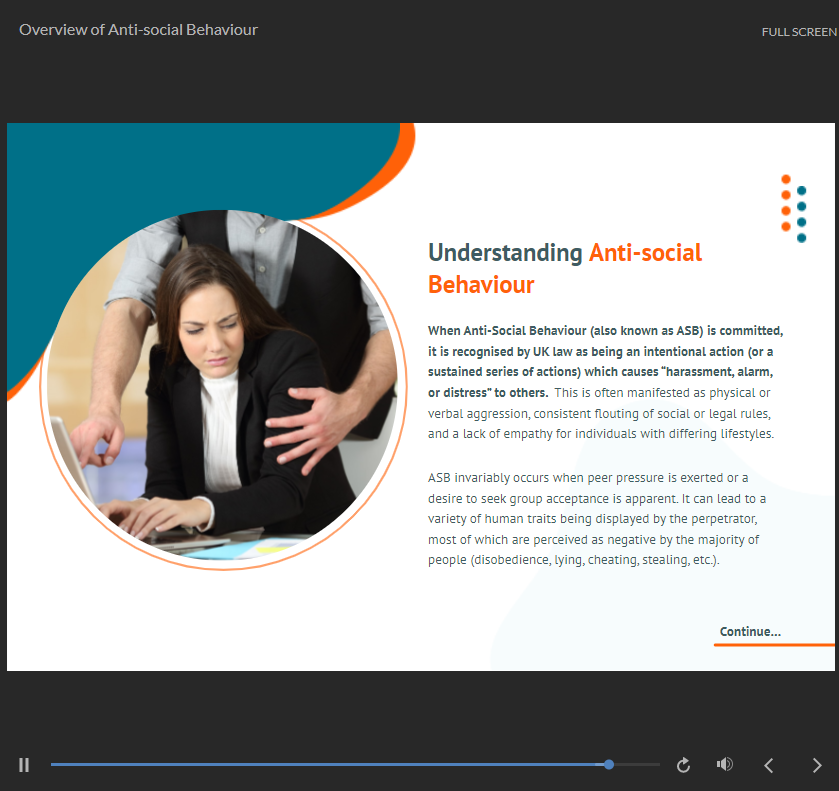Pause the slide playback
The image size is (839, 791).
click(x=24, y=765)
